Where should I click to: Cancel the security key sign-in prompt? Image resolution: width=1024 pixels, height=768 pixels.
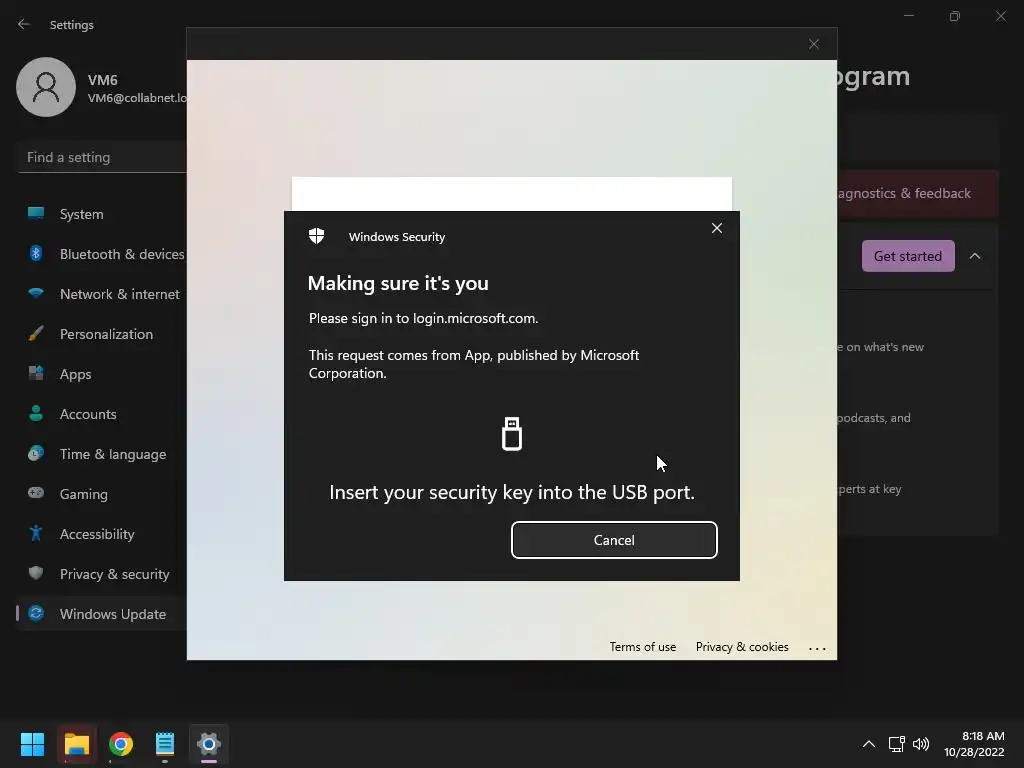pyautogui.click(x=614, y=540)
